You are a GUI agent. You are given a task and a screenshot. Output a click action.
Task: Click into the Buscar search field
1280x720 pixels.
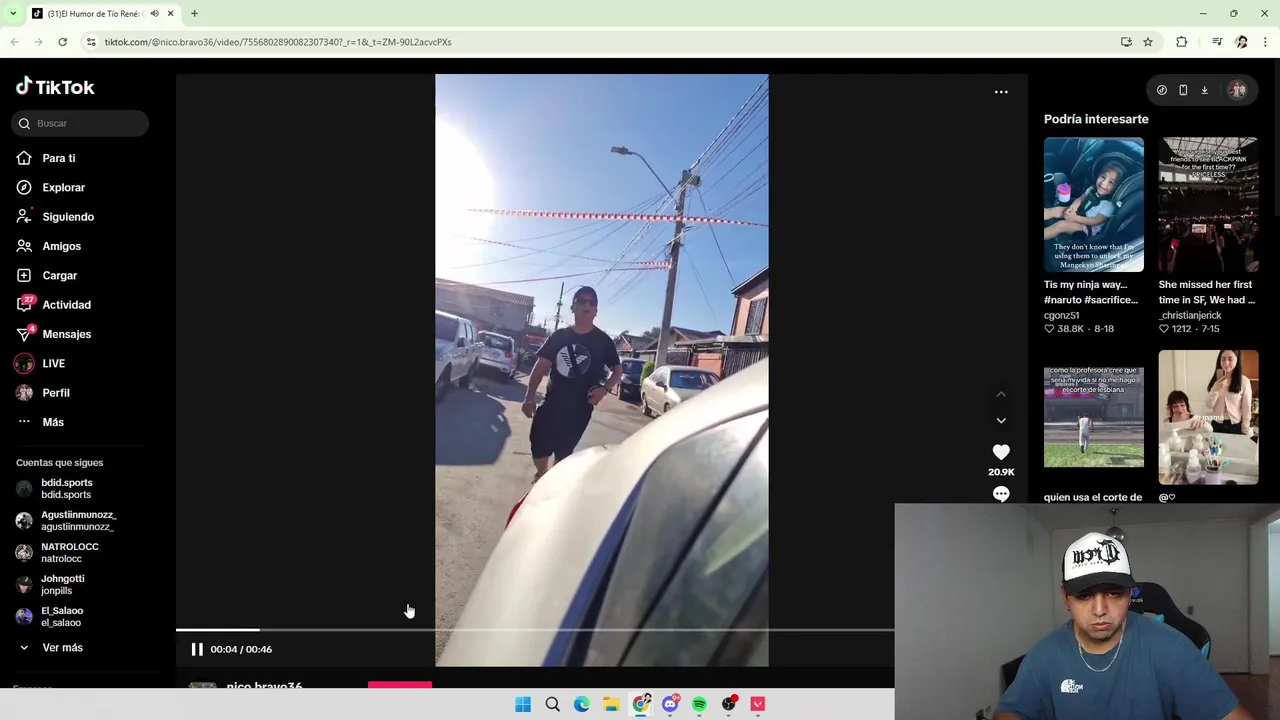[82, 123]
